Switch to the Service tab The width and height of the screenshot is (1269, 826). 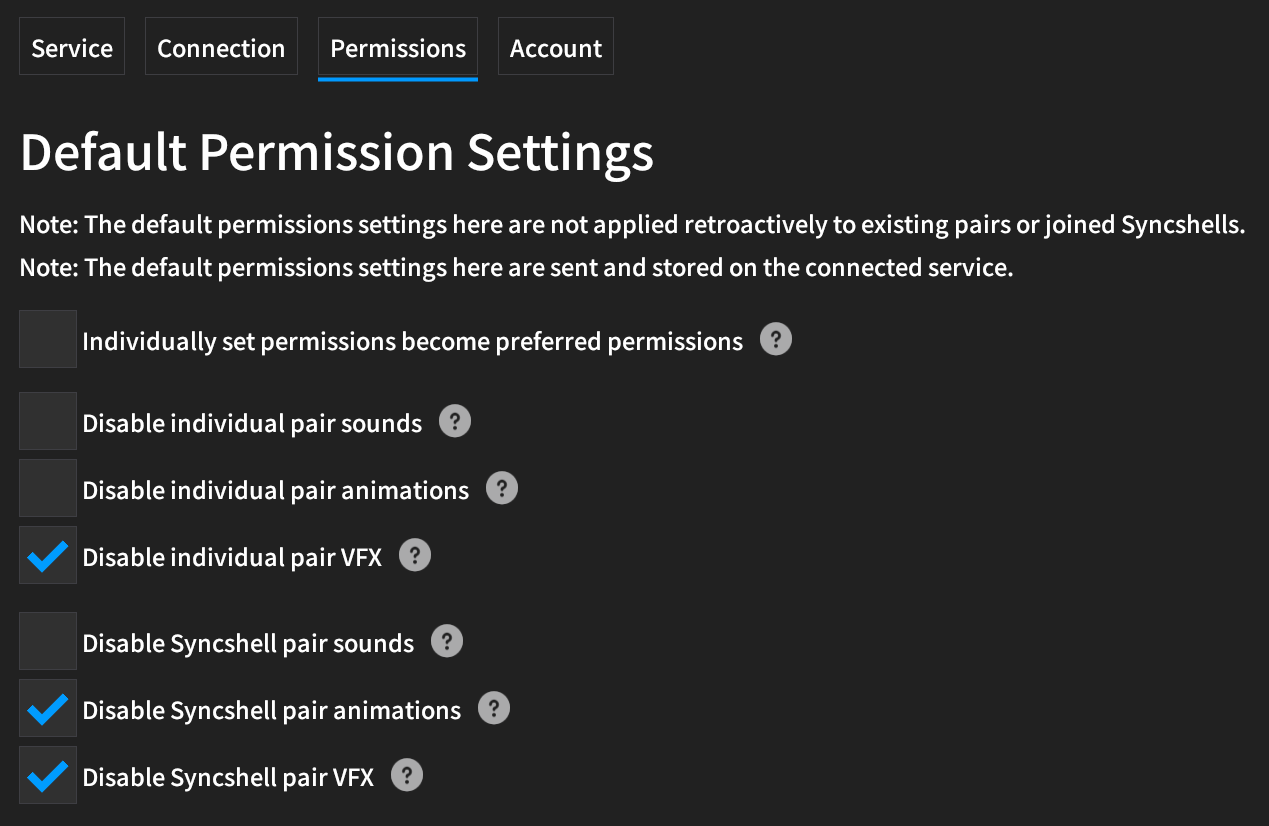click(x=72, y=46)
